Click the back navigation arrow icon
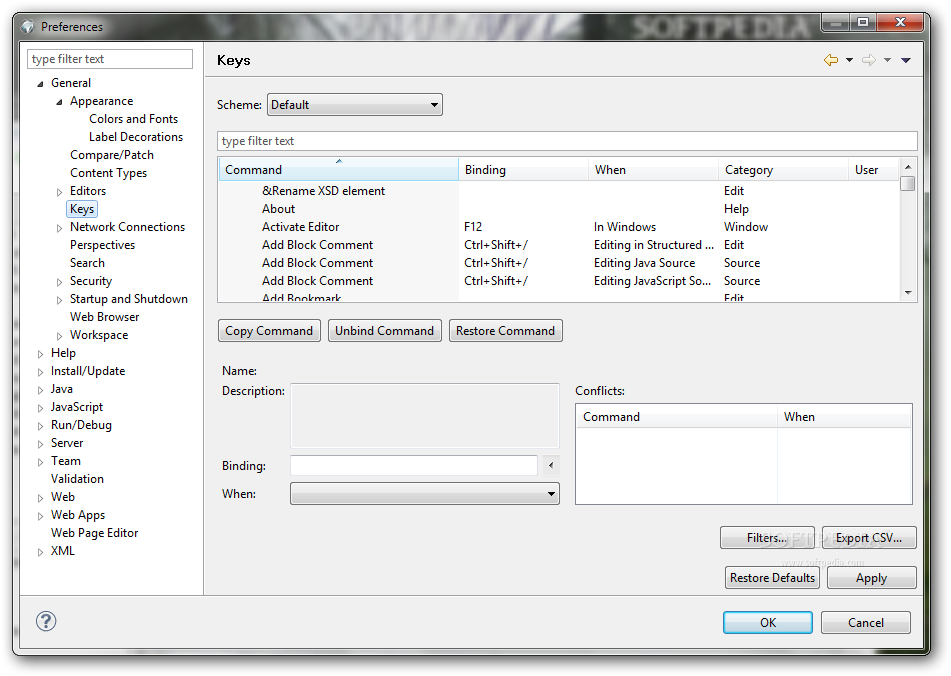The height and width of the screenshot is (676, 951). 830,60
